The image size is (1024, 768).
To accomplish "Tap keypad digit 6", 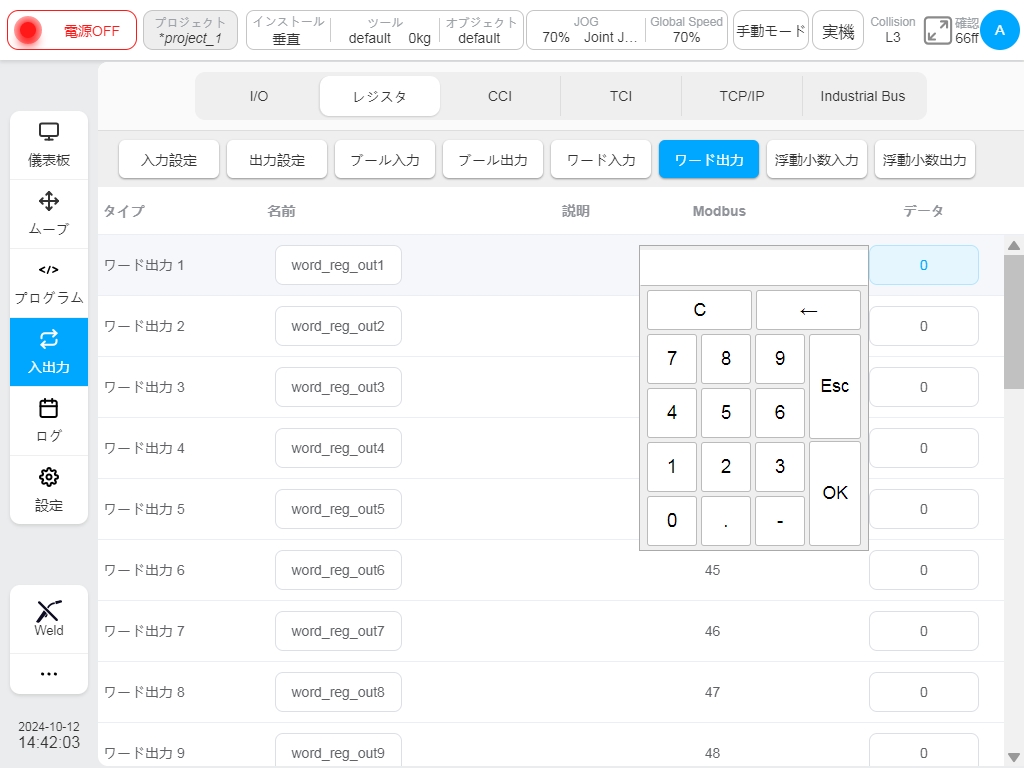I will point(780,413).
